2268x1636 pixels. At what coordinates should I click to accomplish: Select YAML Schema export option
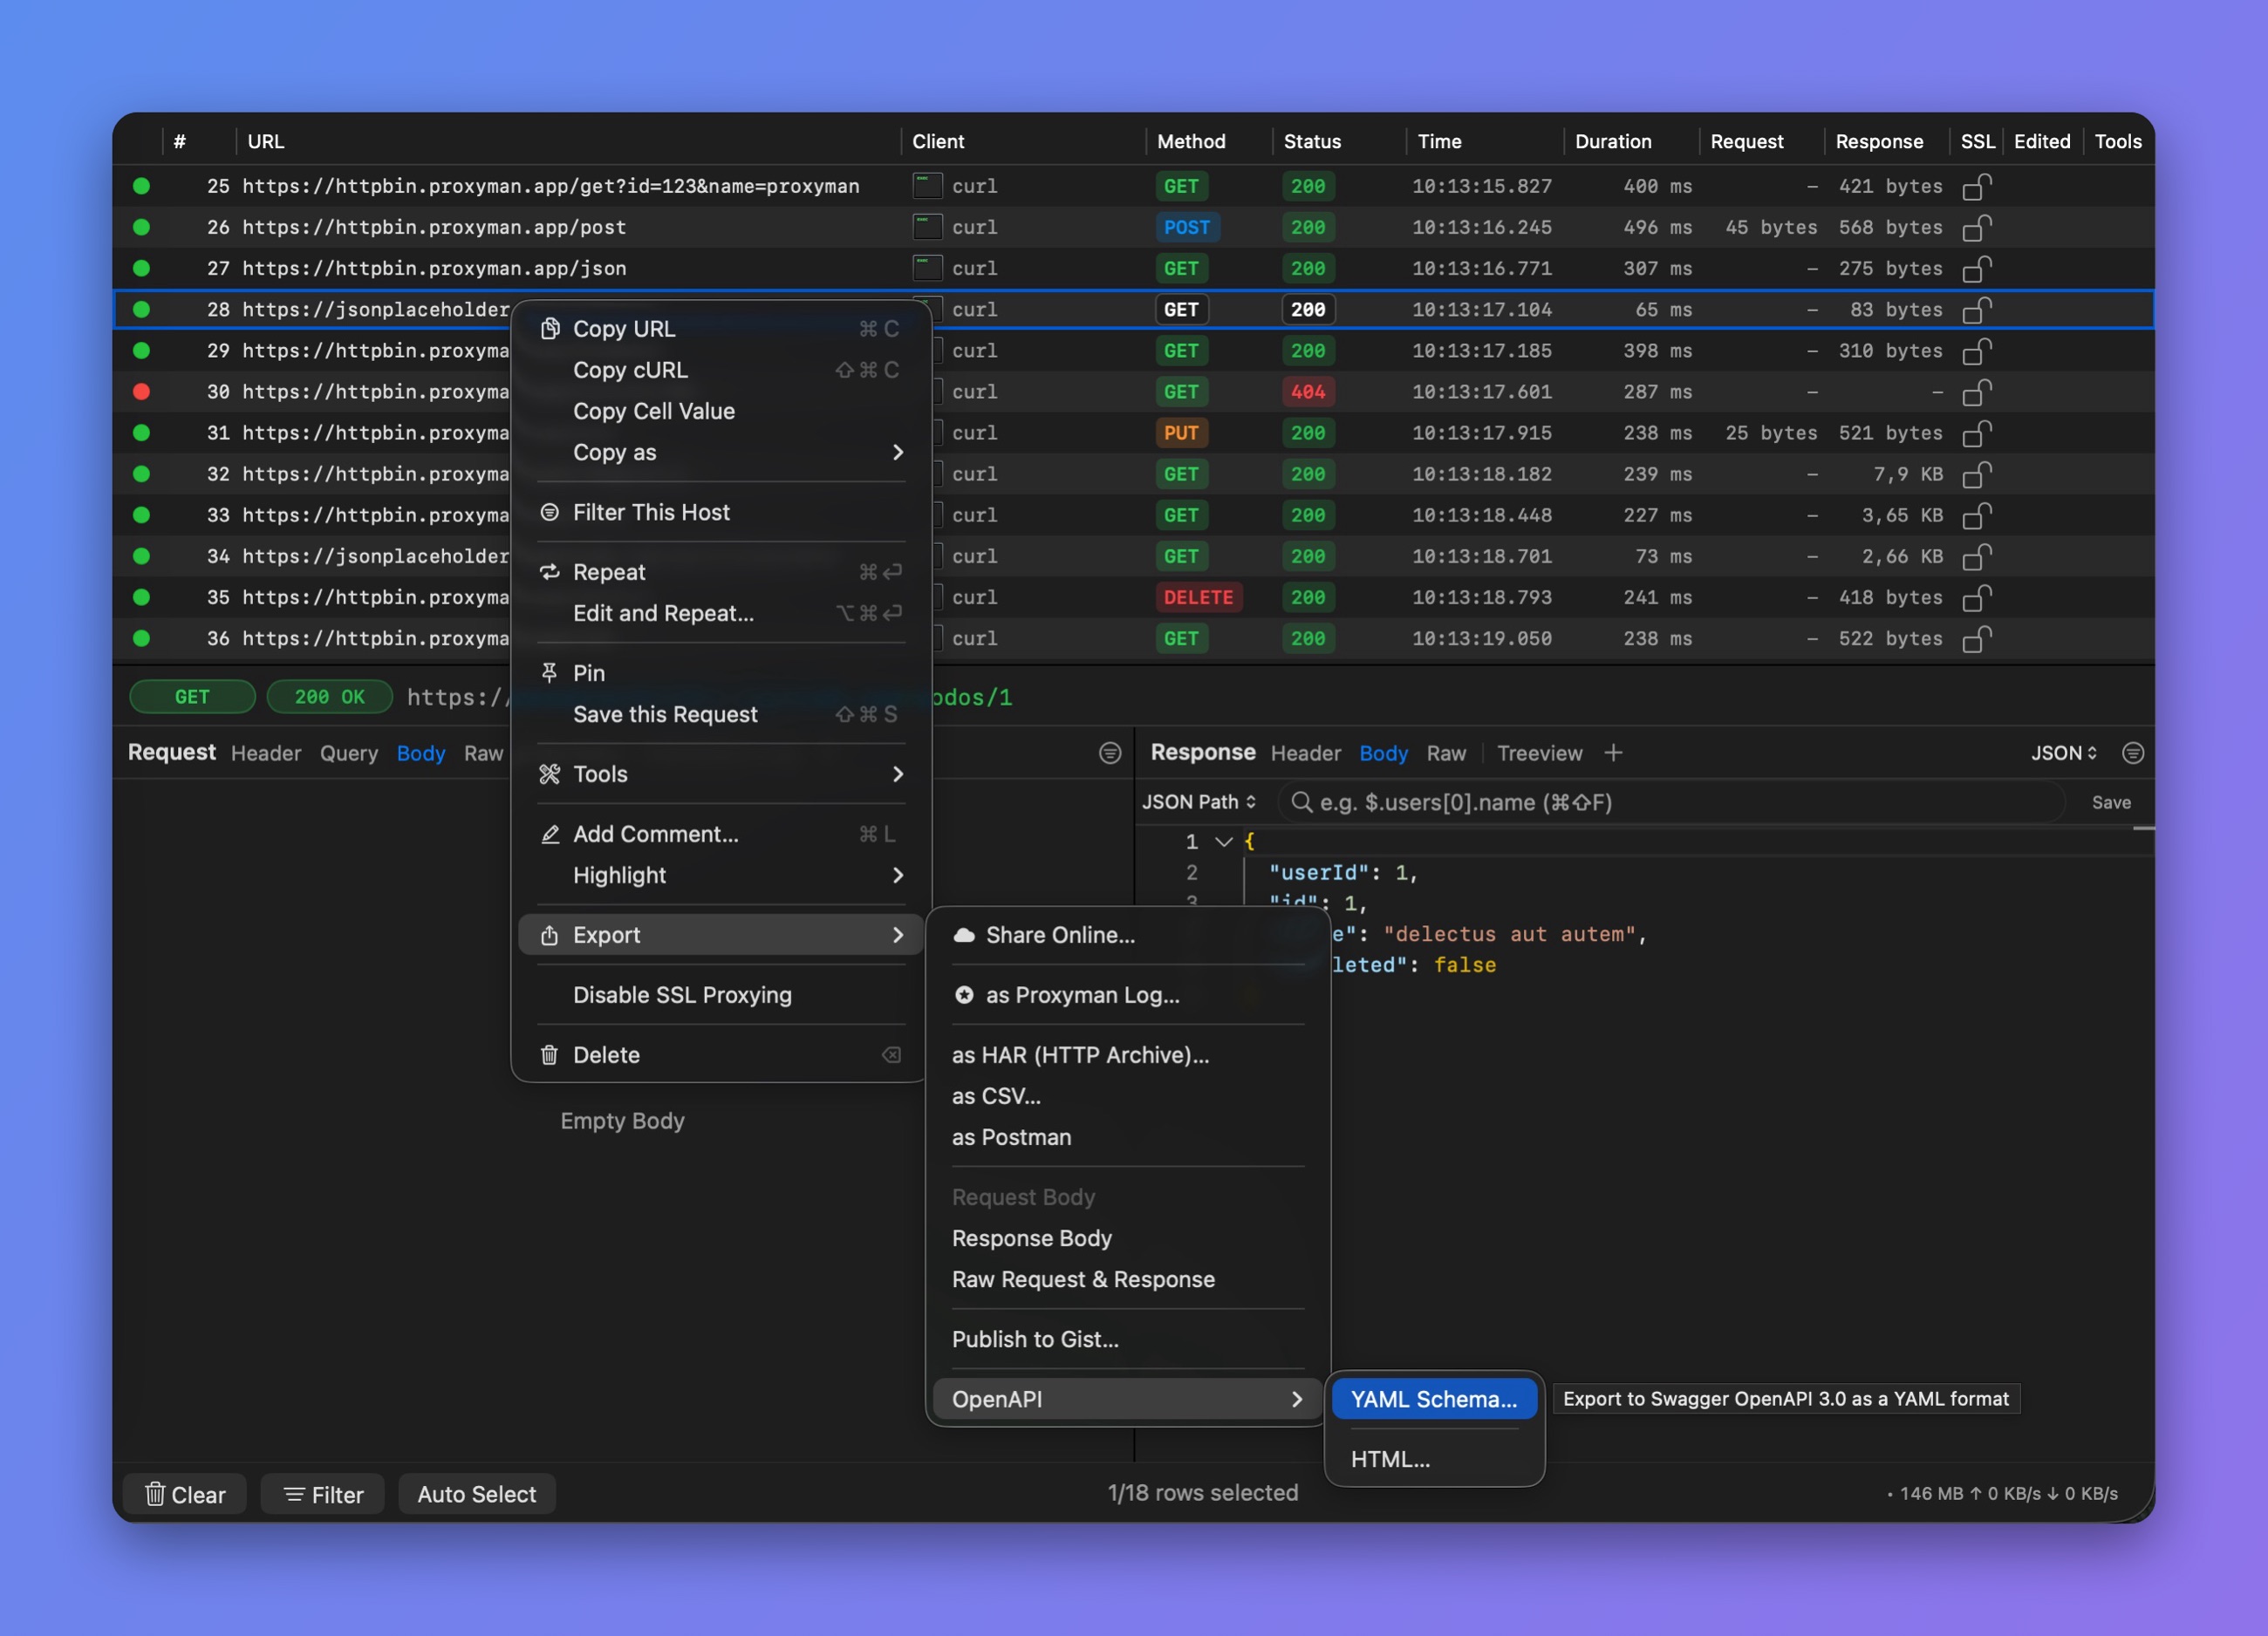1434,1399
